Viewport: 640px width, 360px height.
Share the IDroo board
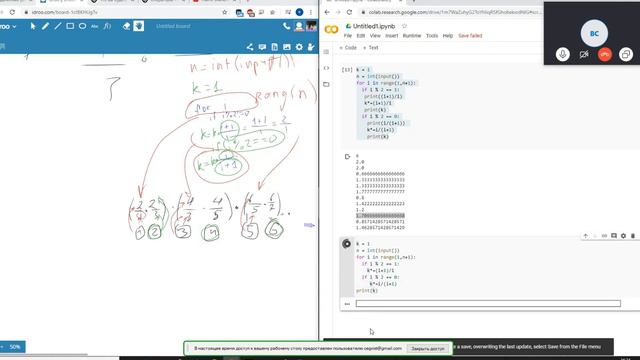[x=250, y=47]
